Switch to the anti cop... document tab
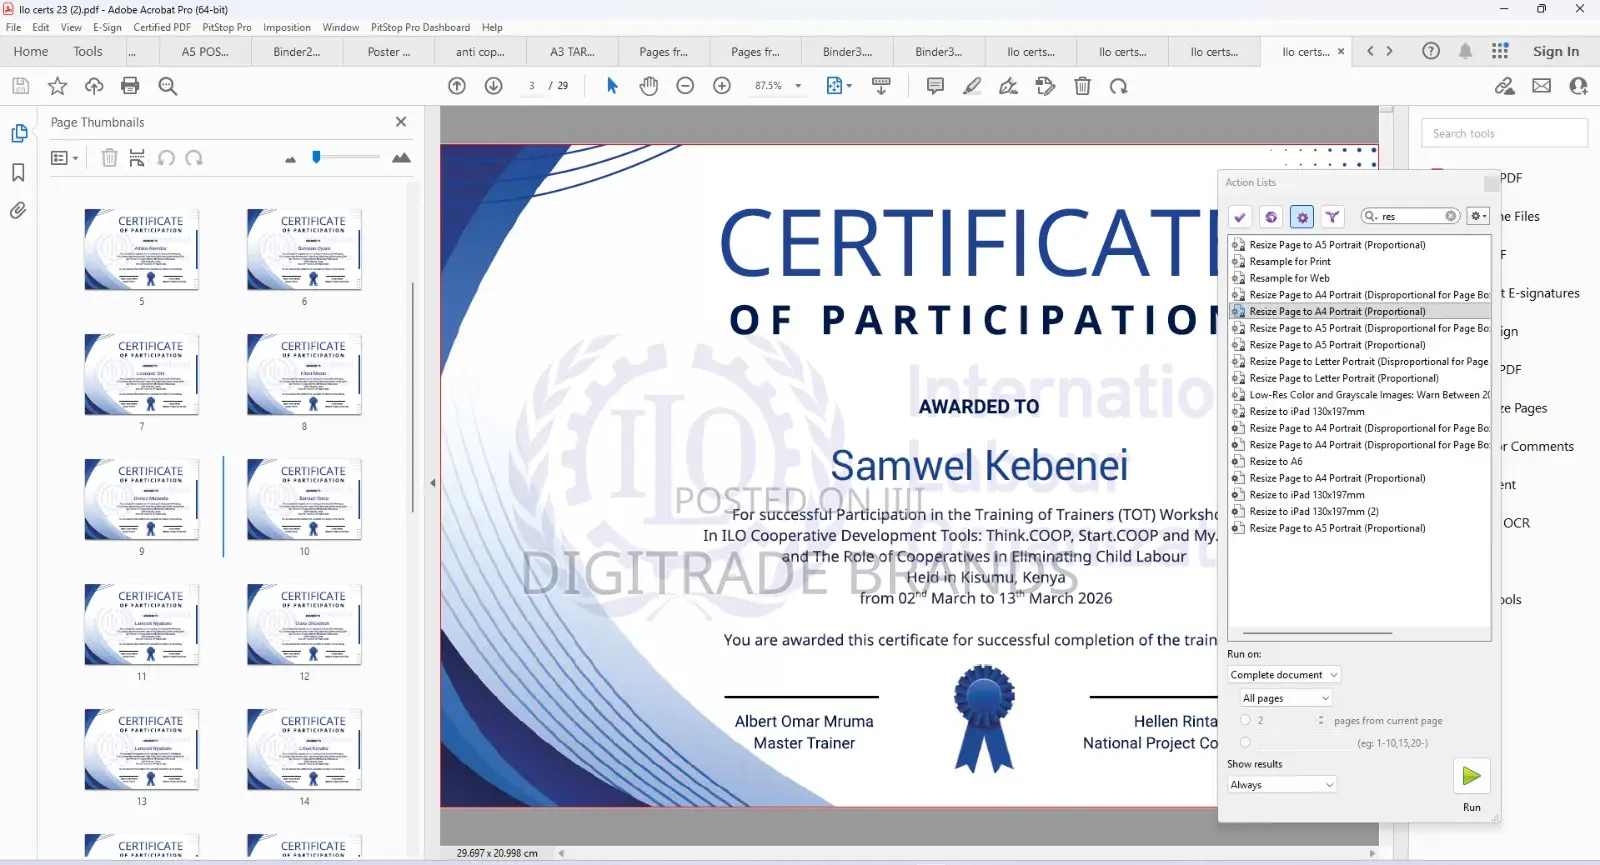The width and height of the screenshot is (1600, 865). click(x=480, y=51)
